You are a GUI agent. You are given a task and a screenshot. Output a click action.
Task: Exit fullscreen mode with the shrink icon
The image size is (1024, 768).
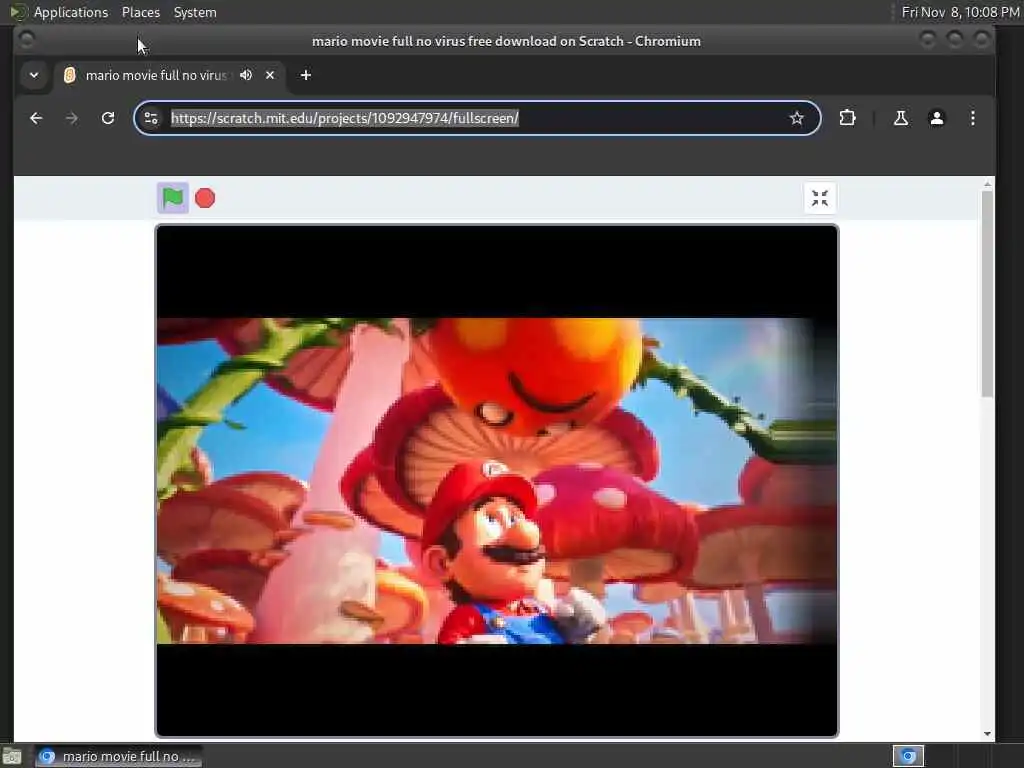point(820,198)
